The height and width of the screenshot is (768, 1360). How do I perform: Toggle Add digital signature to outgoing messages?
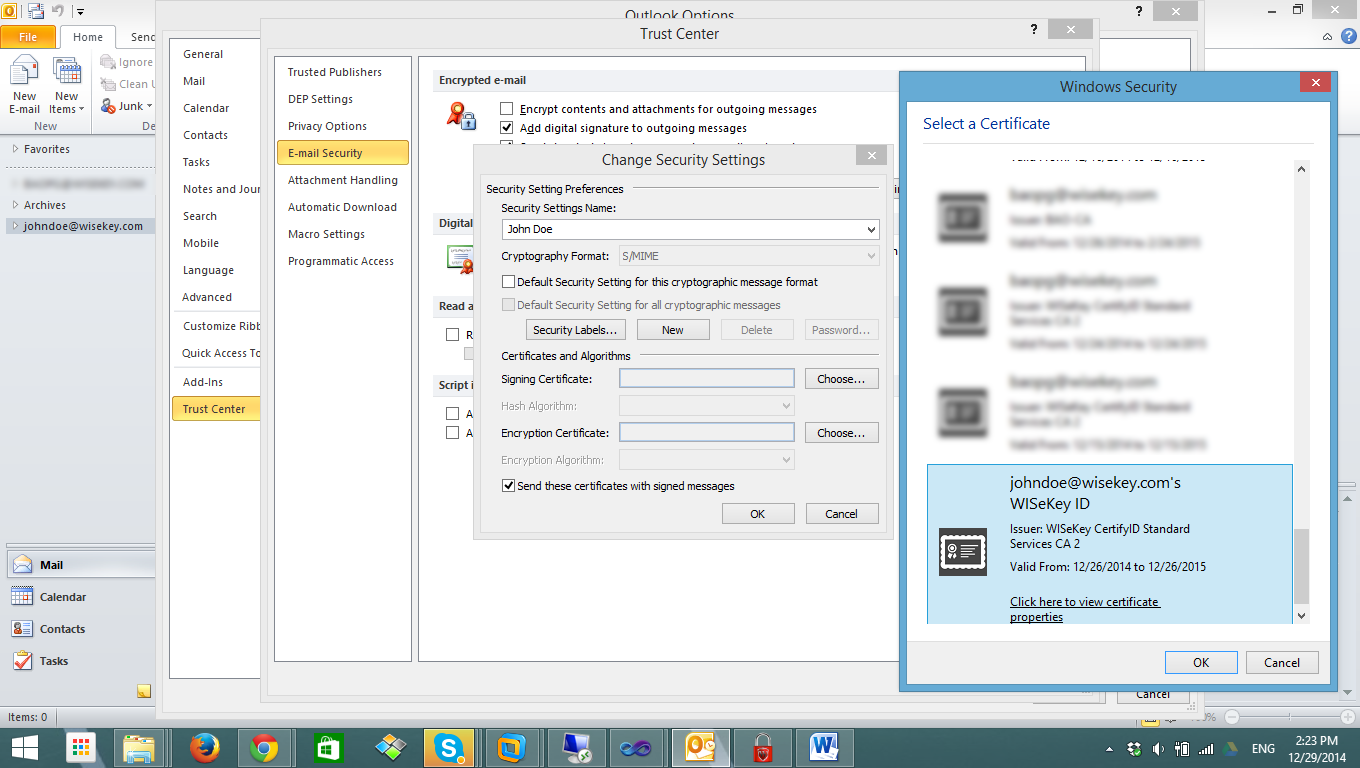tap(507, 128)
